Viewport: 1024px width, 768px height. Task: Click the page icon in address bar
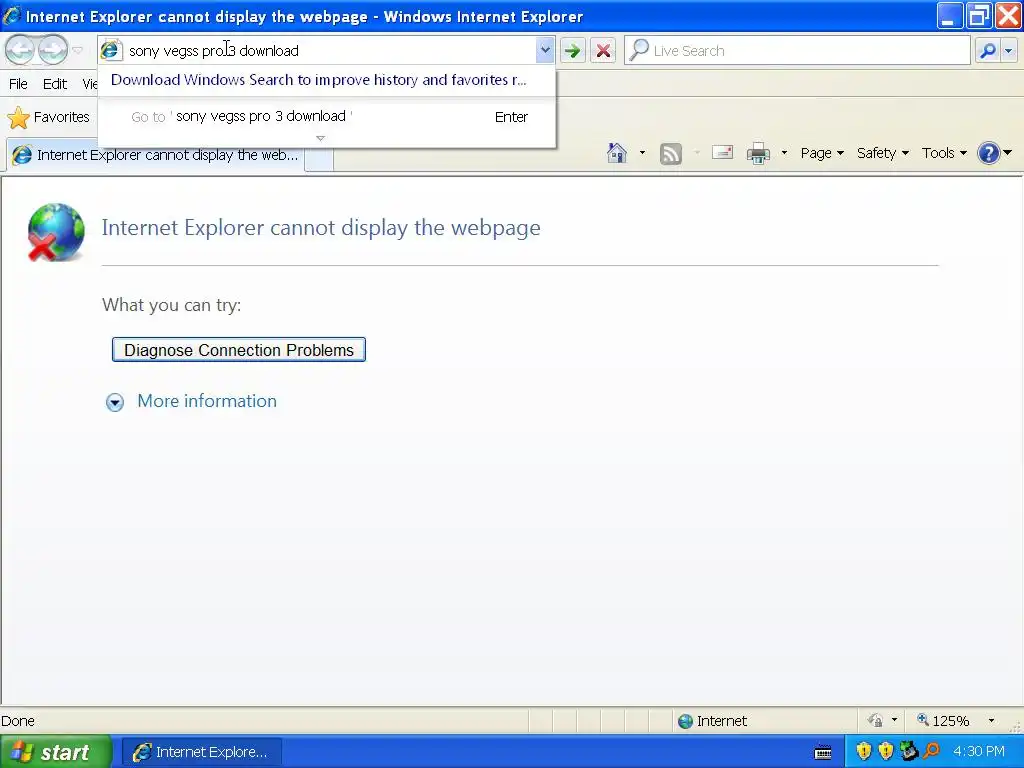(x=111, y=50)
